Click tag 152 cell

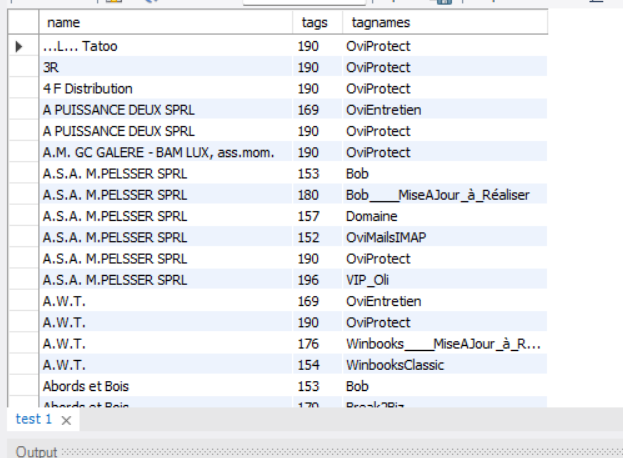click(317, 237)
